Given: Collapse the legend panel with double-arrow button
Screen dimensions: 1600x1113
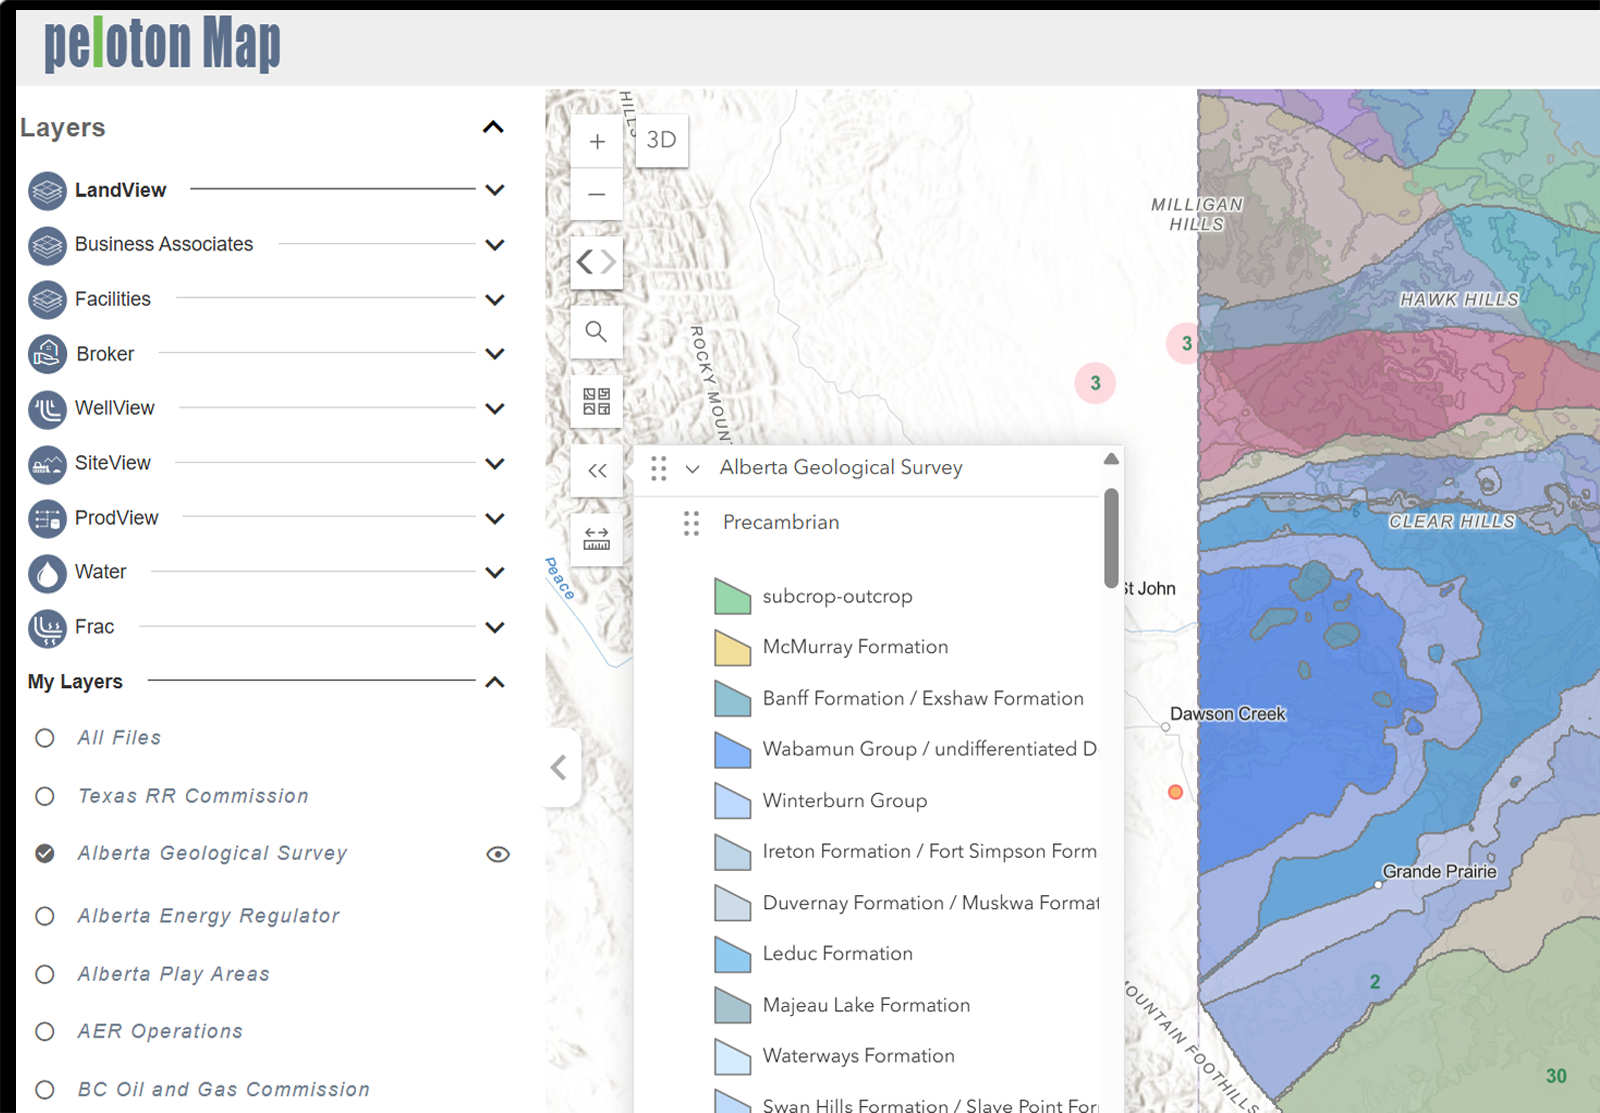Looking at the screenshot, I should click(596, 470).
